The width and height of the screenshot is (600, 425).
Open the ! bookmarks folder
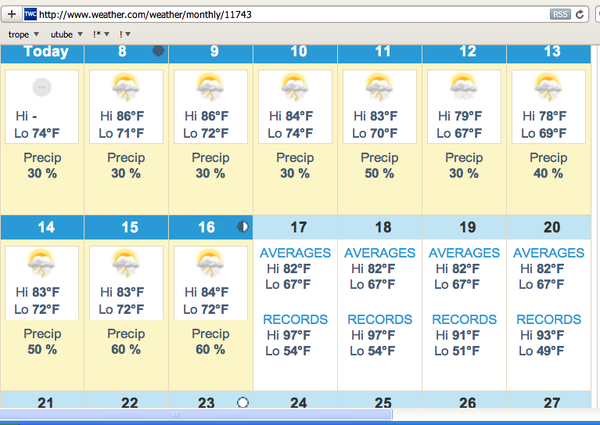click(125, 34)
